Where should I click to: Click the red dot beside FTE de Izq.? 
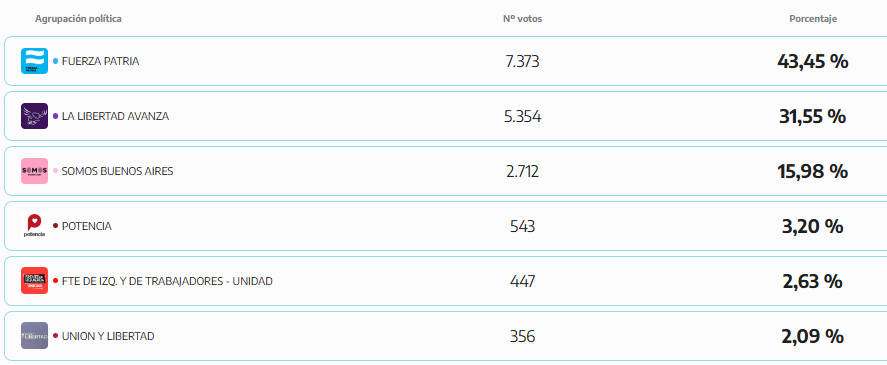pos(55,281)
